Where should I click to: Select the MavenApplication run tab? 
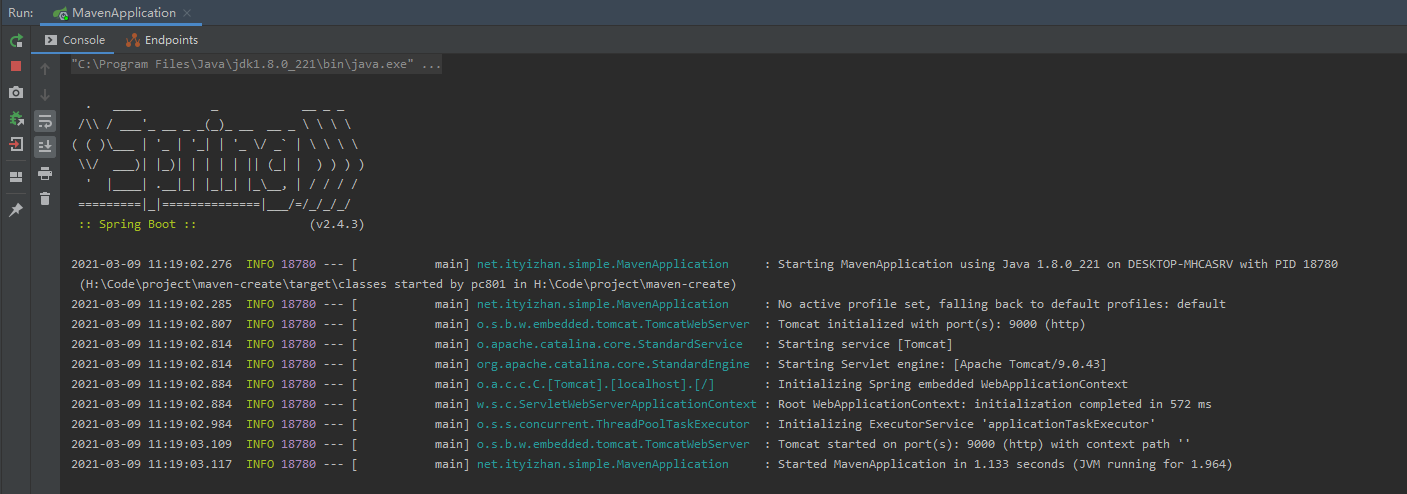pos(124,13)
